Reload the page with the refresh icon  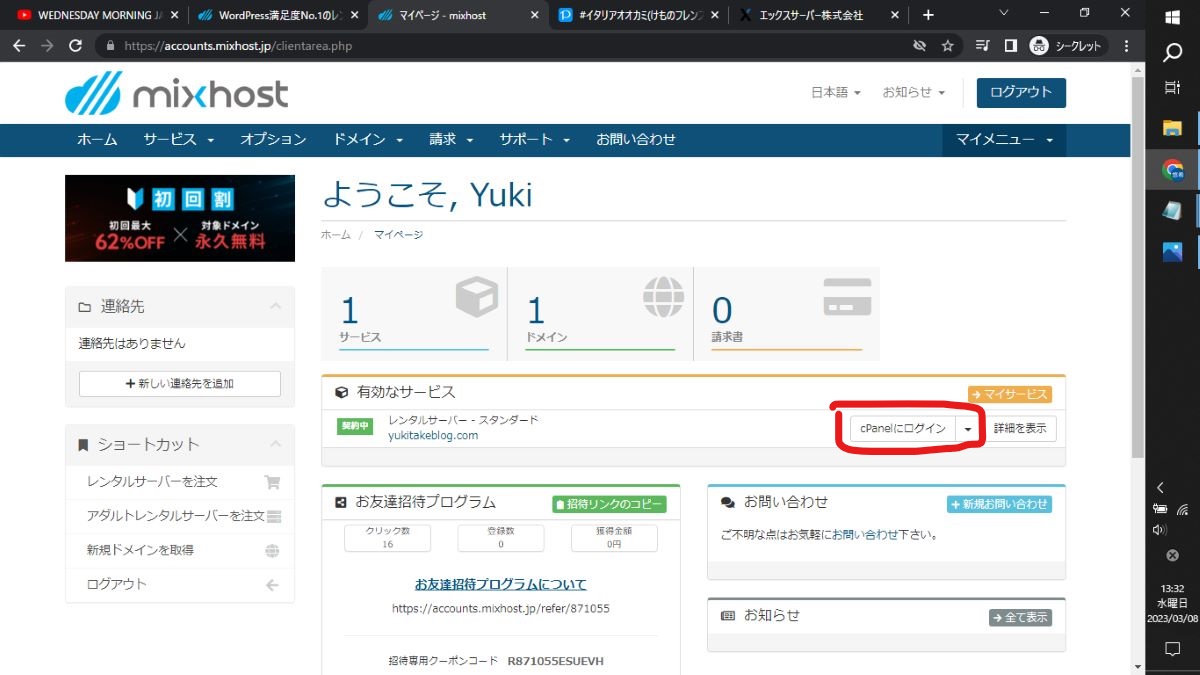click(75, 46)
